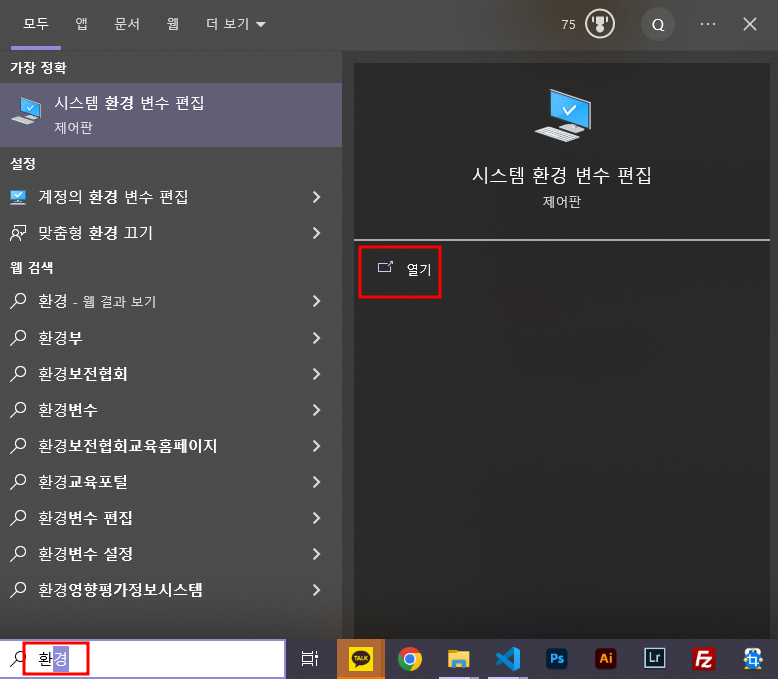Close the search panel with X
The width and height of the screenshot is (778, 679).
coord(750,24)
